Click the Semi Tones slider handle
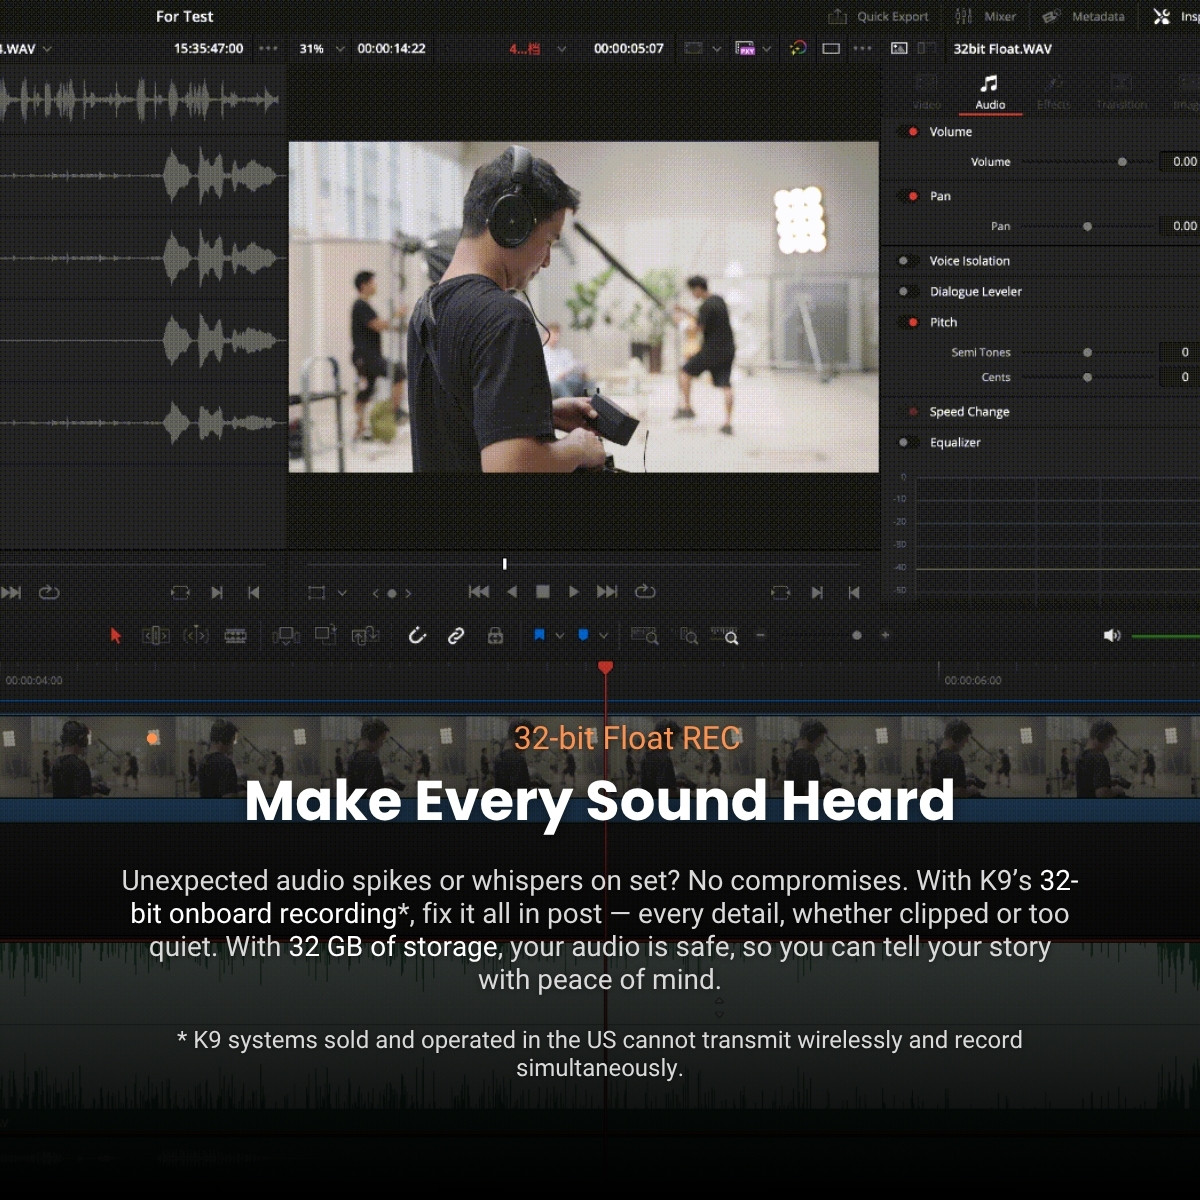The height and width of the screenshot is (1200, 1200). 1087,353
